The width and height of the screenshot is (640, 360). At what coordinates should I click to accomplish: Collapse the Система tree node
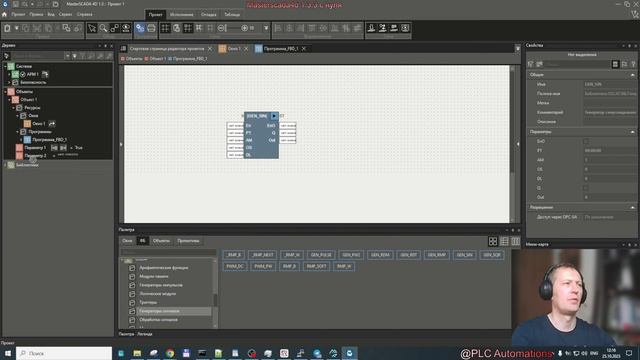[5, 66]
